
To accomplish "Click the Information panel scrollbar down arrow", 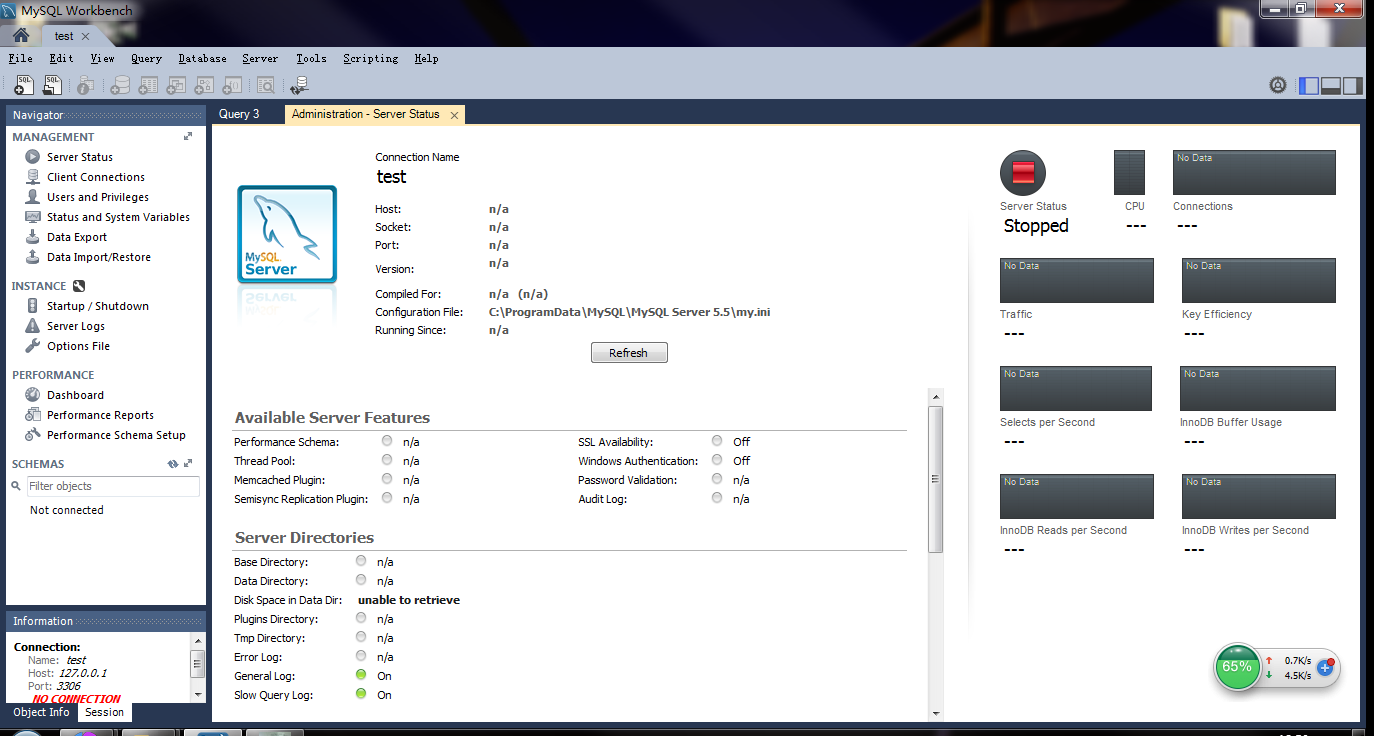I will click(198, 694).
